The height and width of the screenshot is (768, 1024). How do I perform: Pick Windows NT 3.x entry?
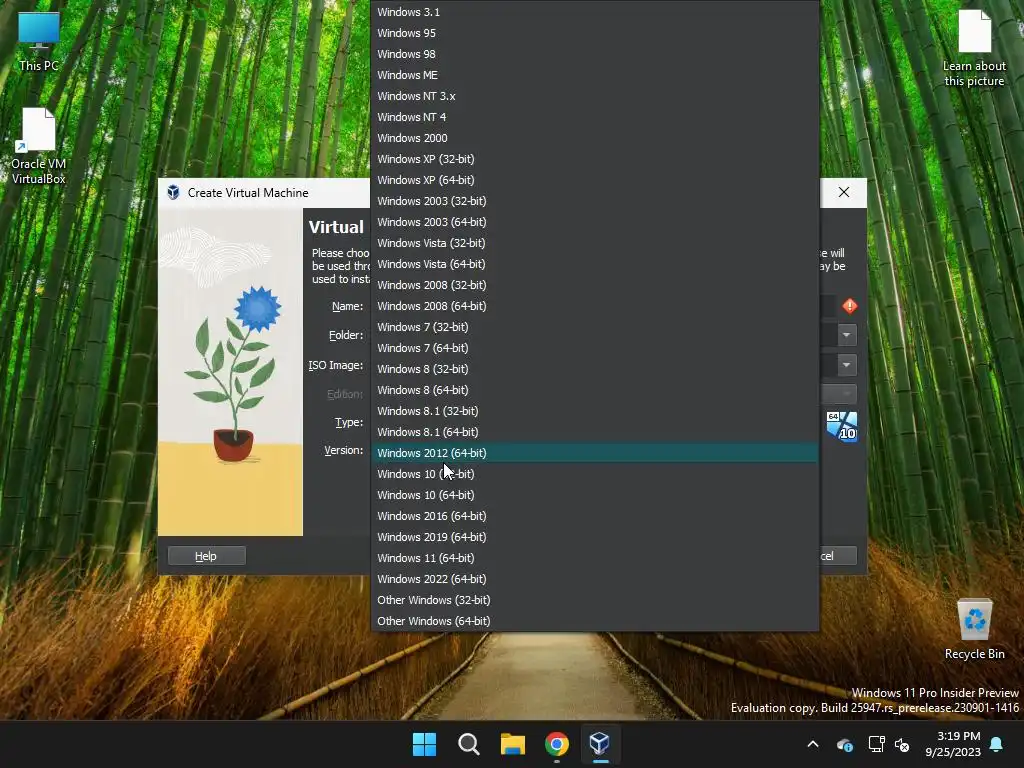click(x=594, y=95)
